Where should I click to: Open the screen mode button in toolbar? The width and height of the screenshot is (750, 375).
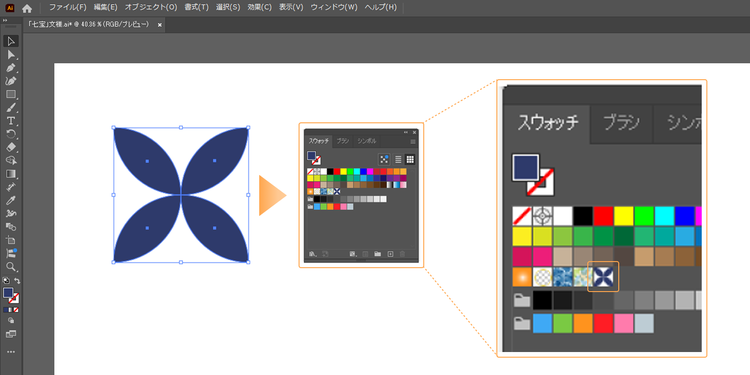coord(11,334)
